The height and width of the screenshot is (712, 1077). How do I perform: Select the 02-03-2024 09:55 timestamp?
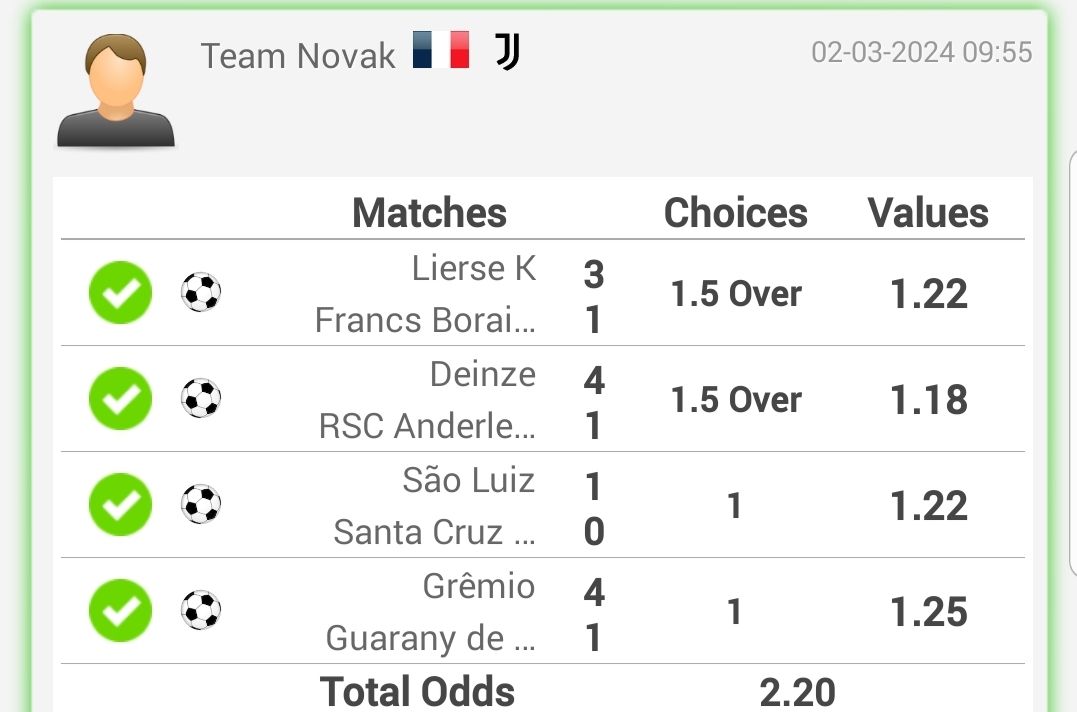tap(922, 52)
